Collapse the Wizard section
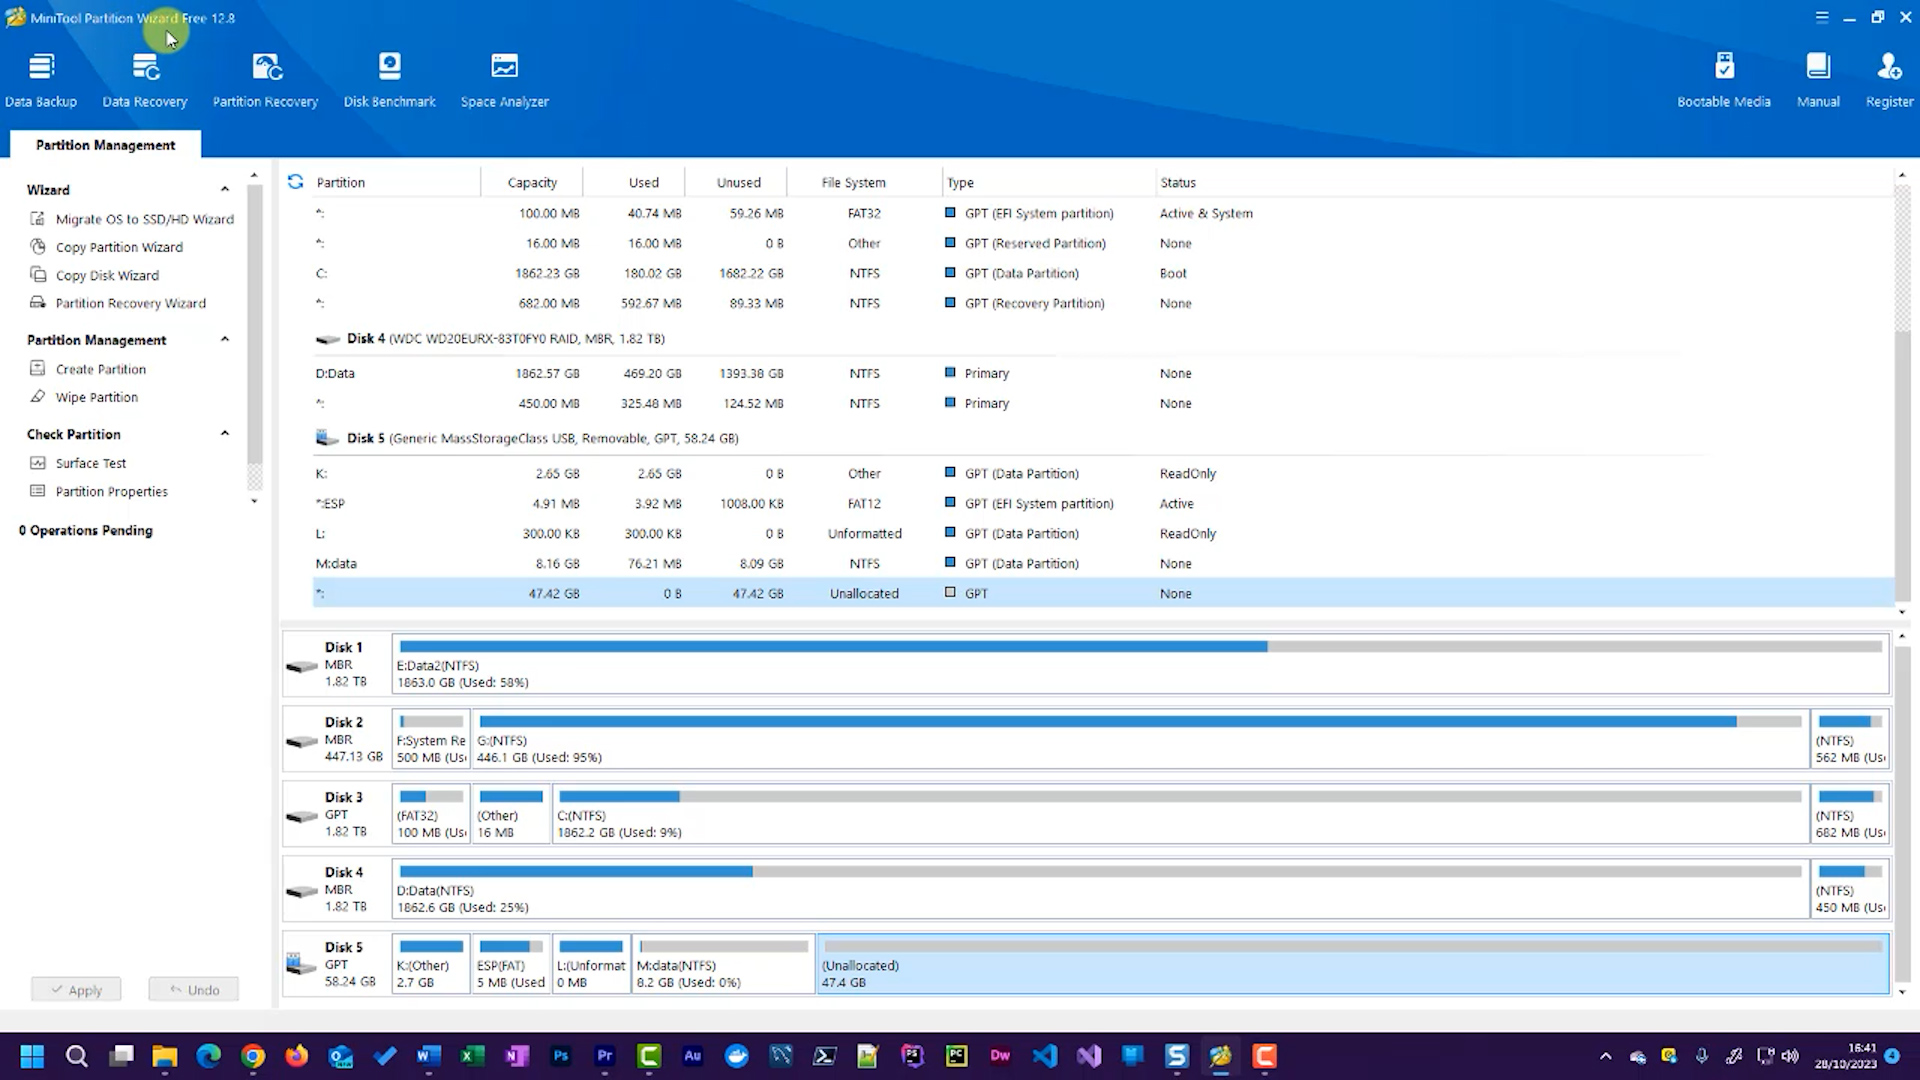The width and height of the screenshot is (1920, 1080). [225, 189]
